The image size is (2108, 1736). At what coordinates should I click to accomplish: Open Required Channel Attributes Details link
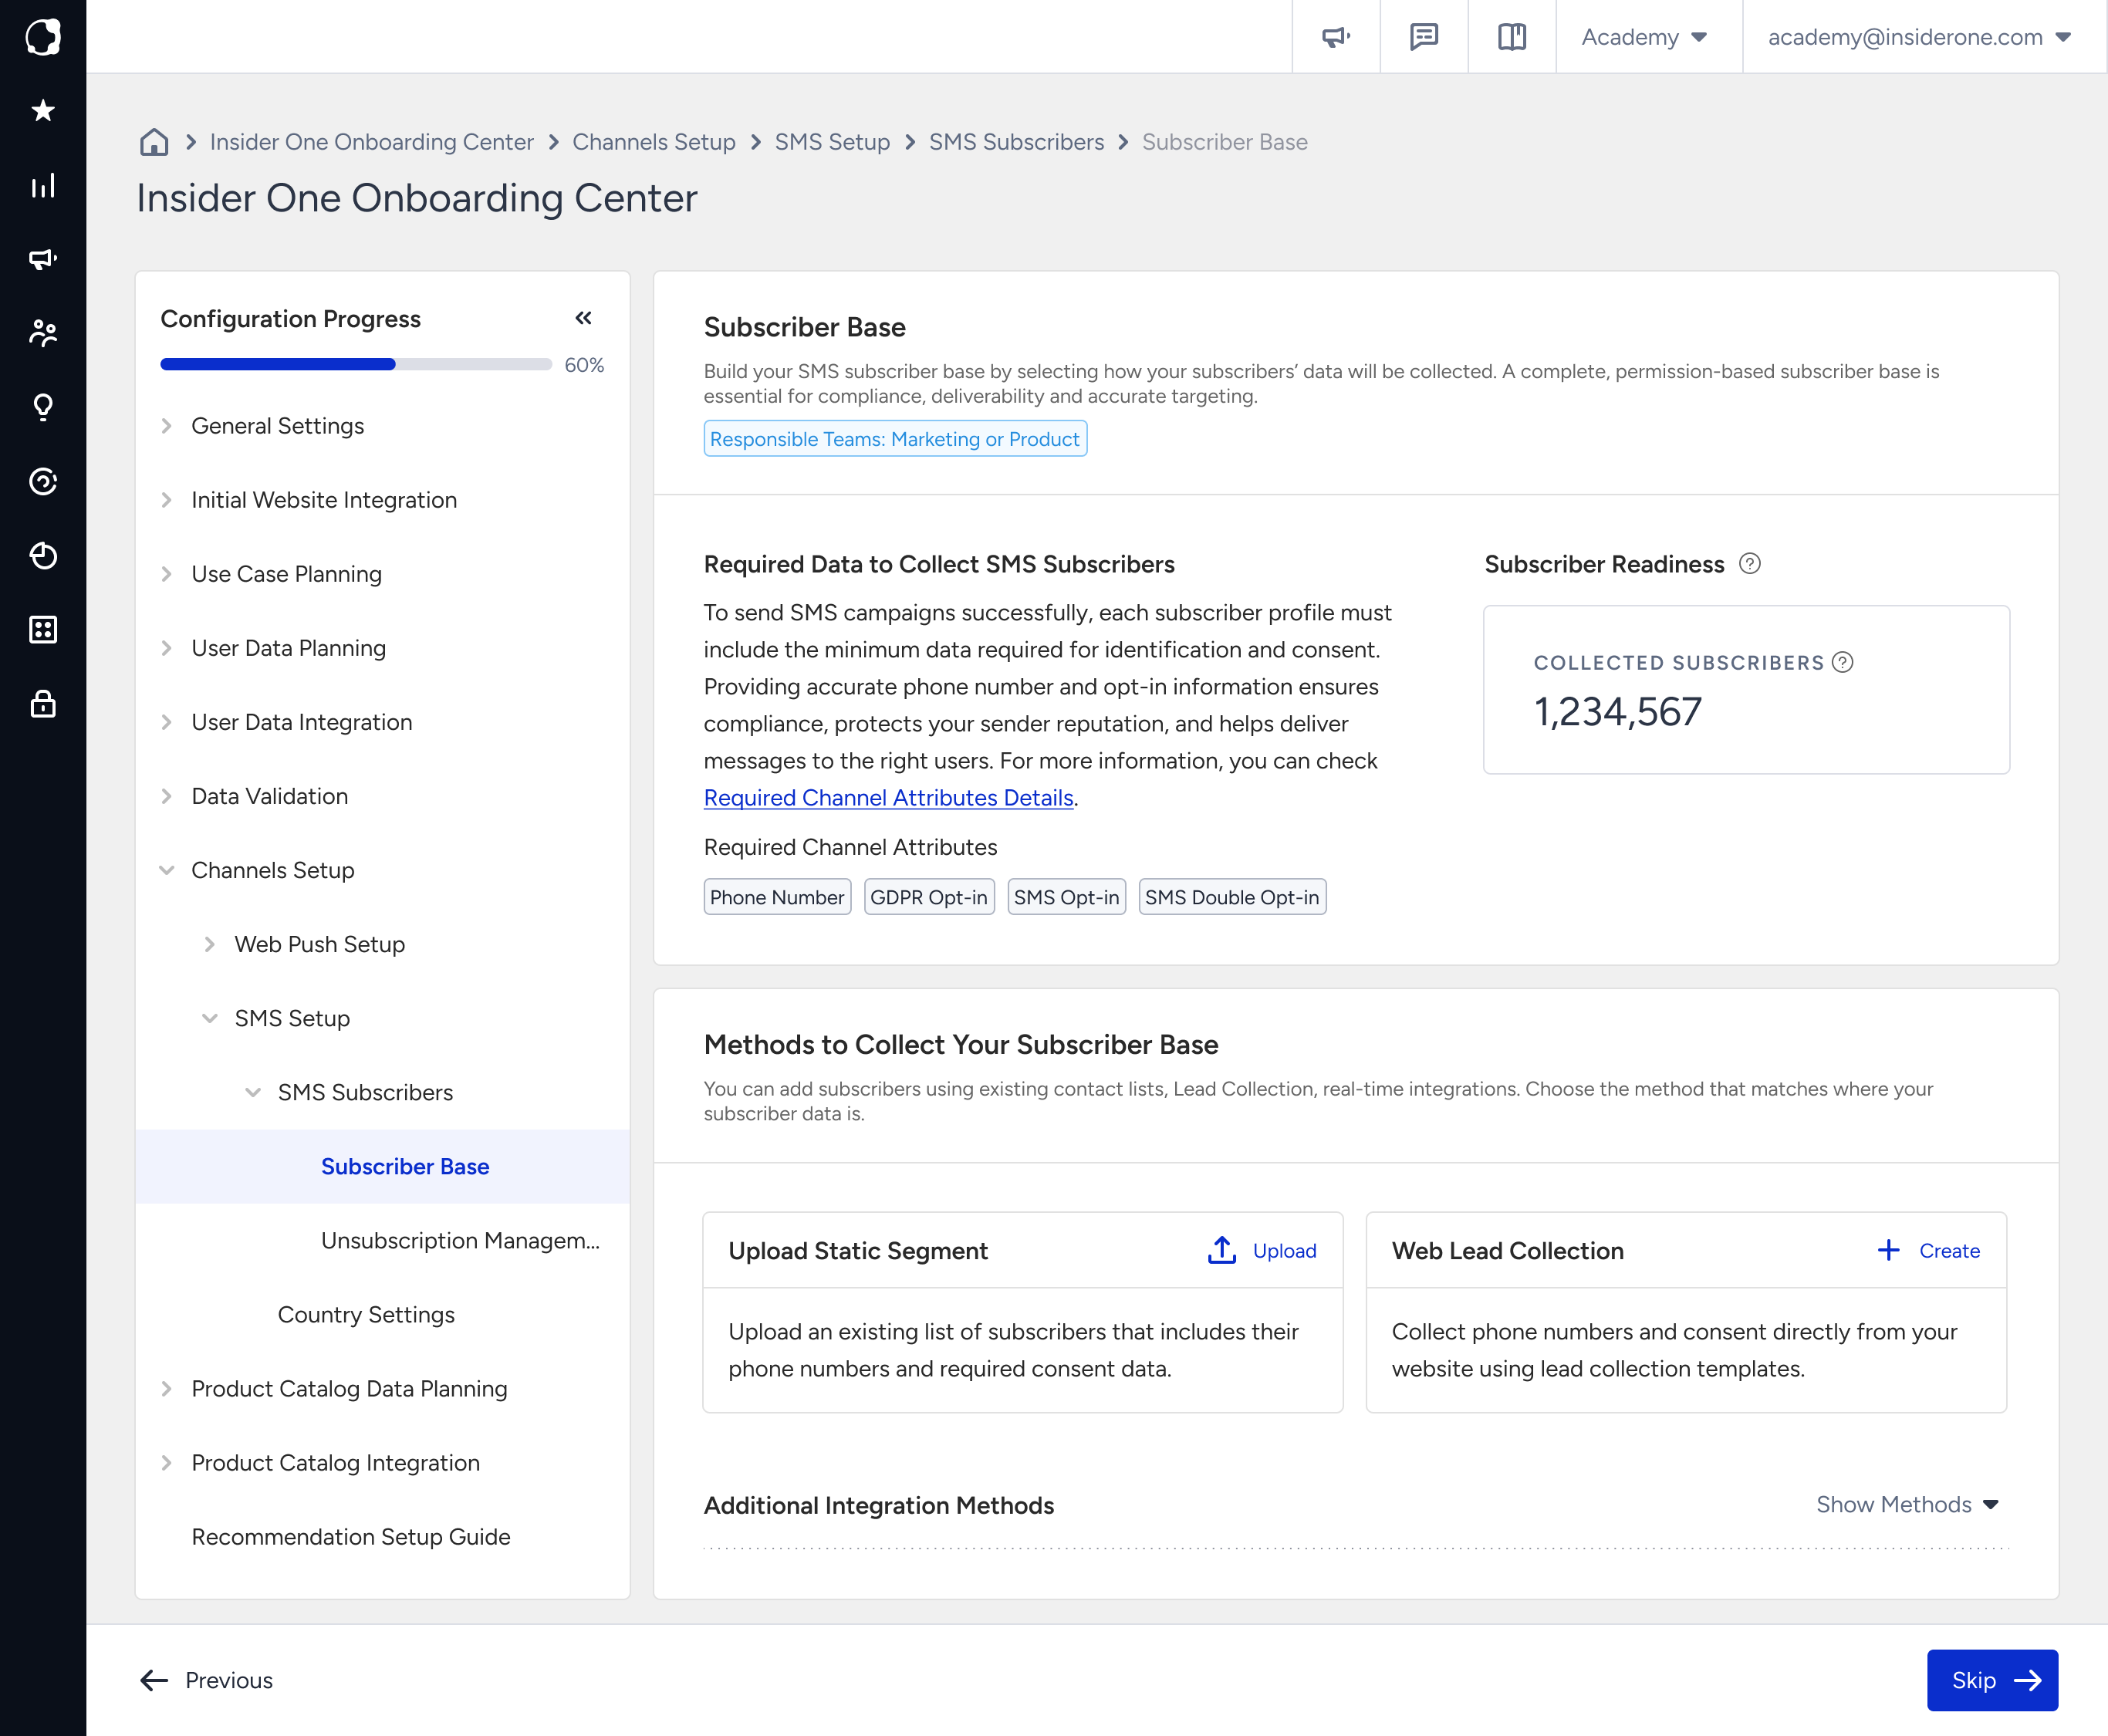889,797
